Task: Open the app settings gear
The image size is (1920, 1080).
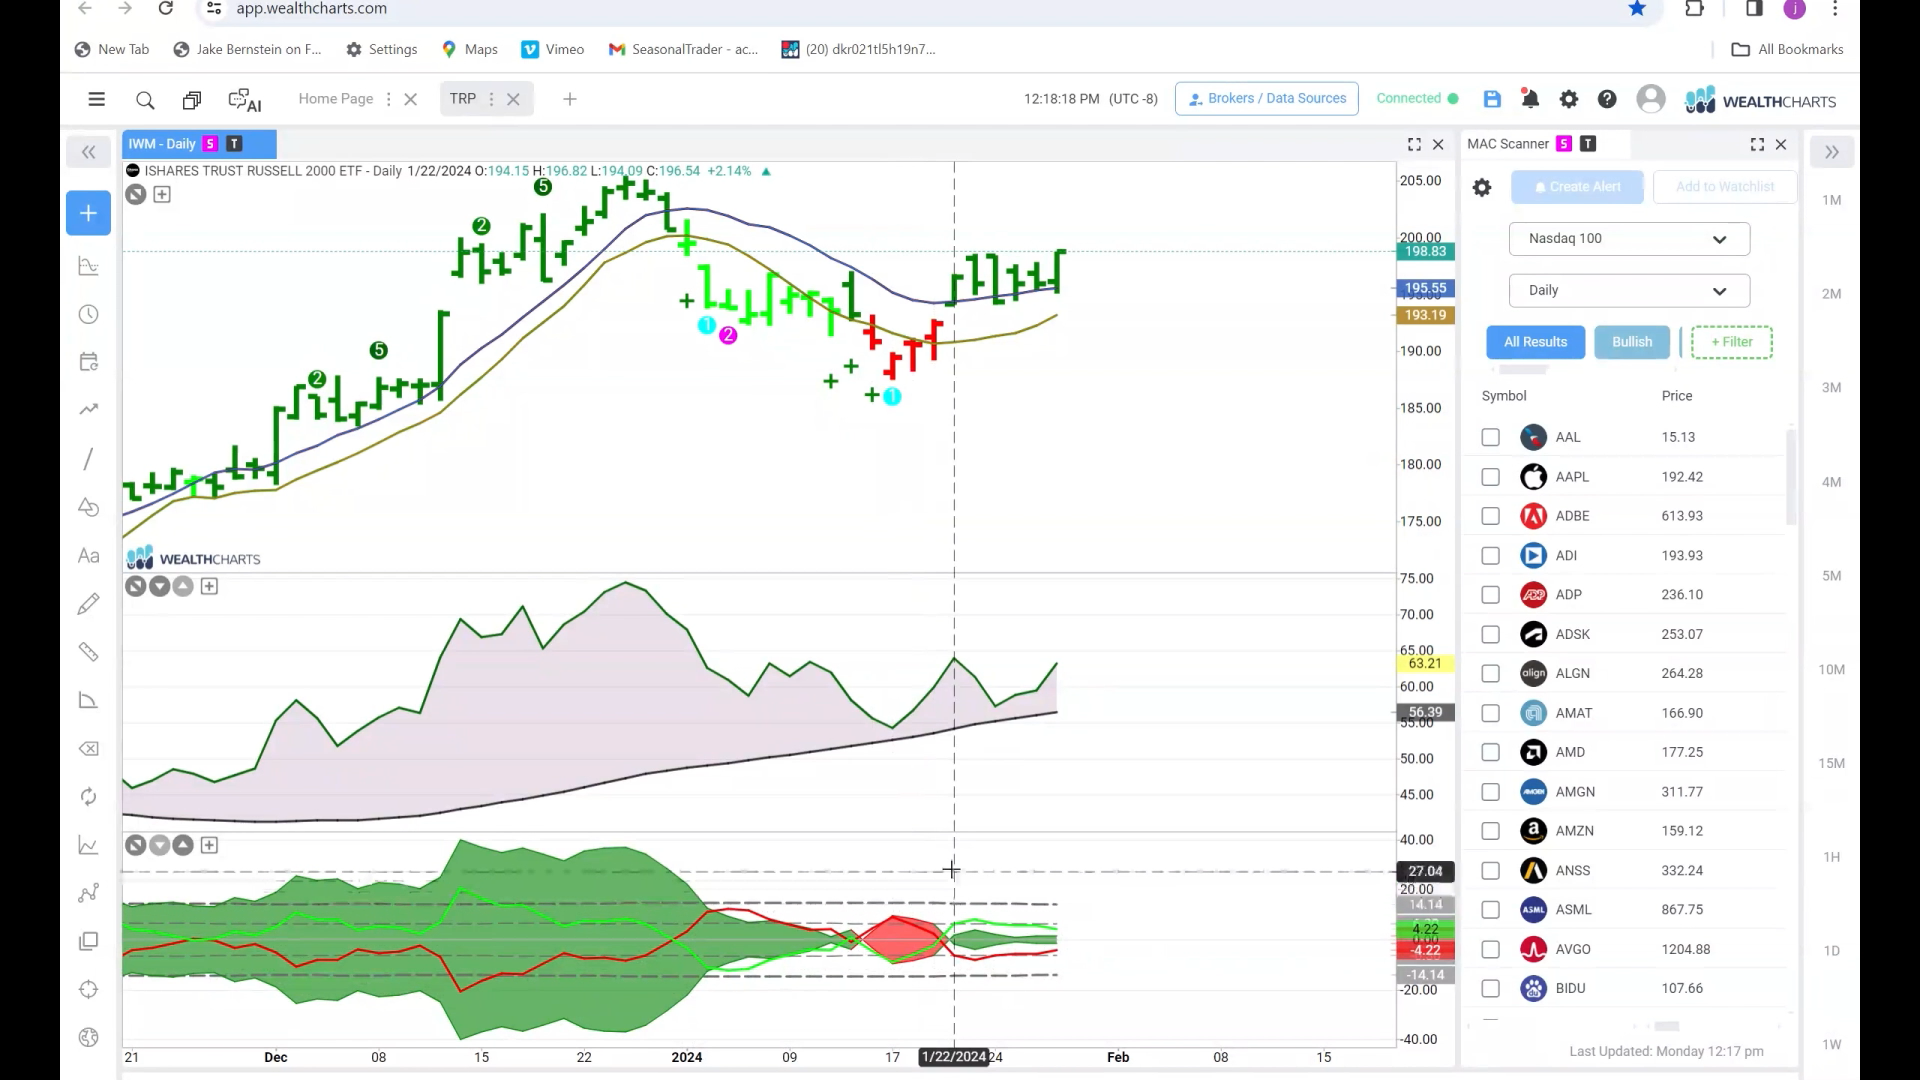Action: [x=1569, y=99]
